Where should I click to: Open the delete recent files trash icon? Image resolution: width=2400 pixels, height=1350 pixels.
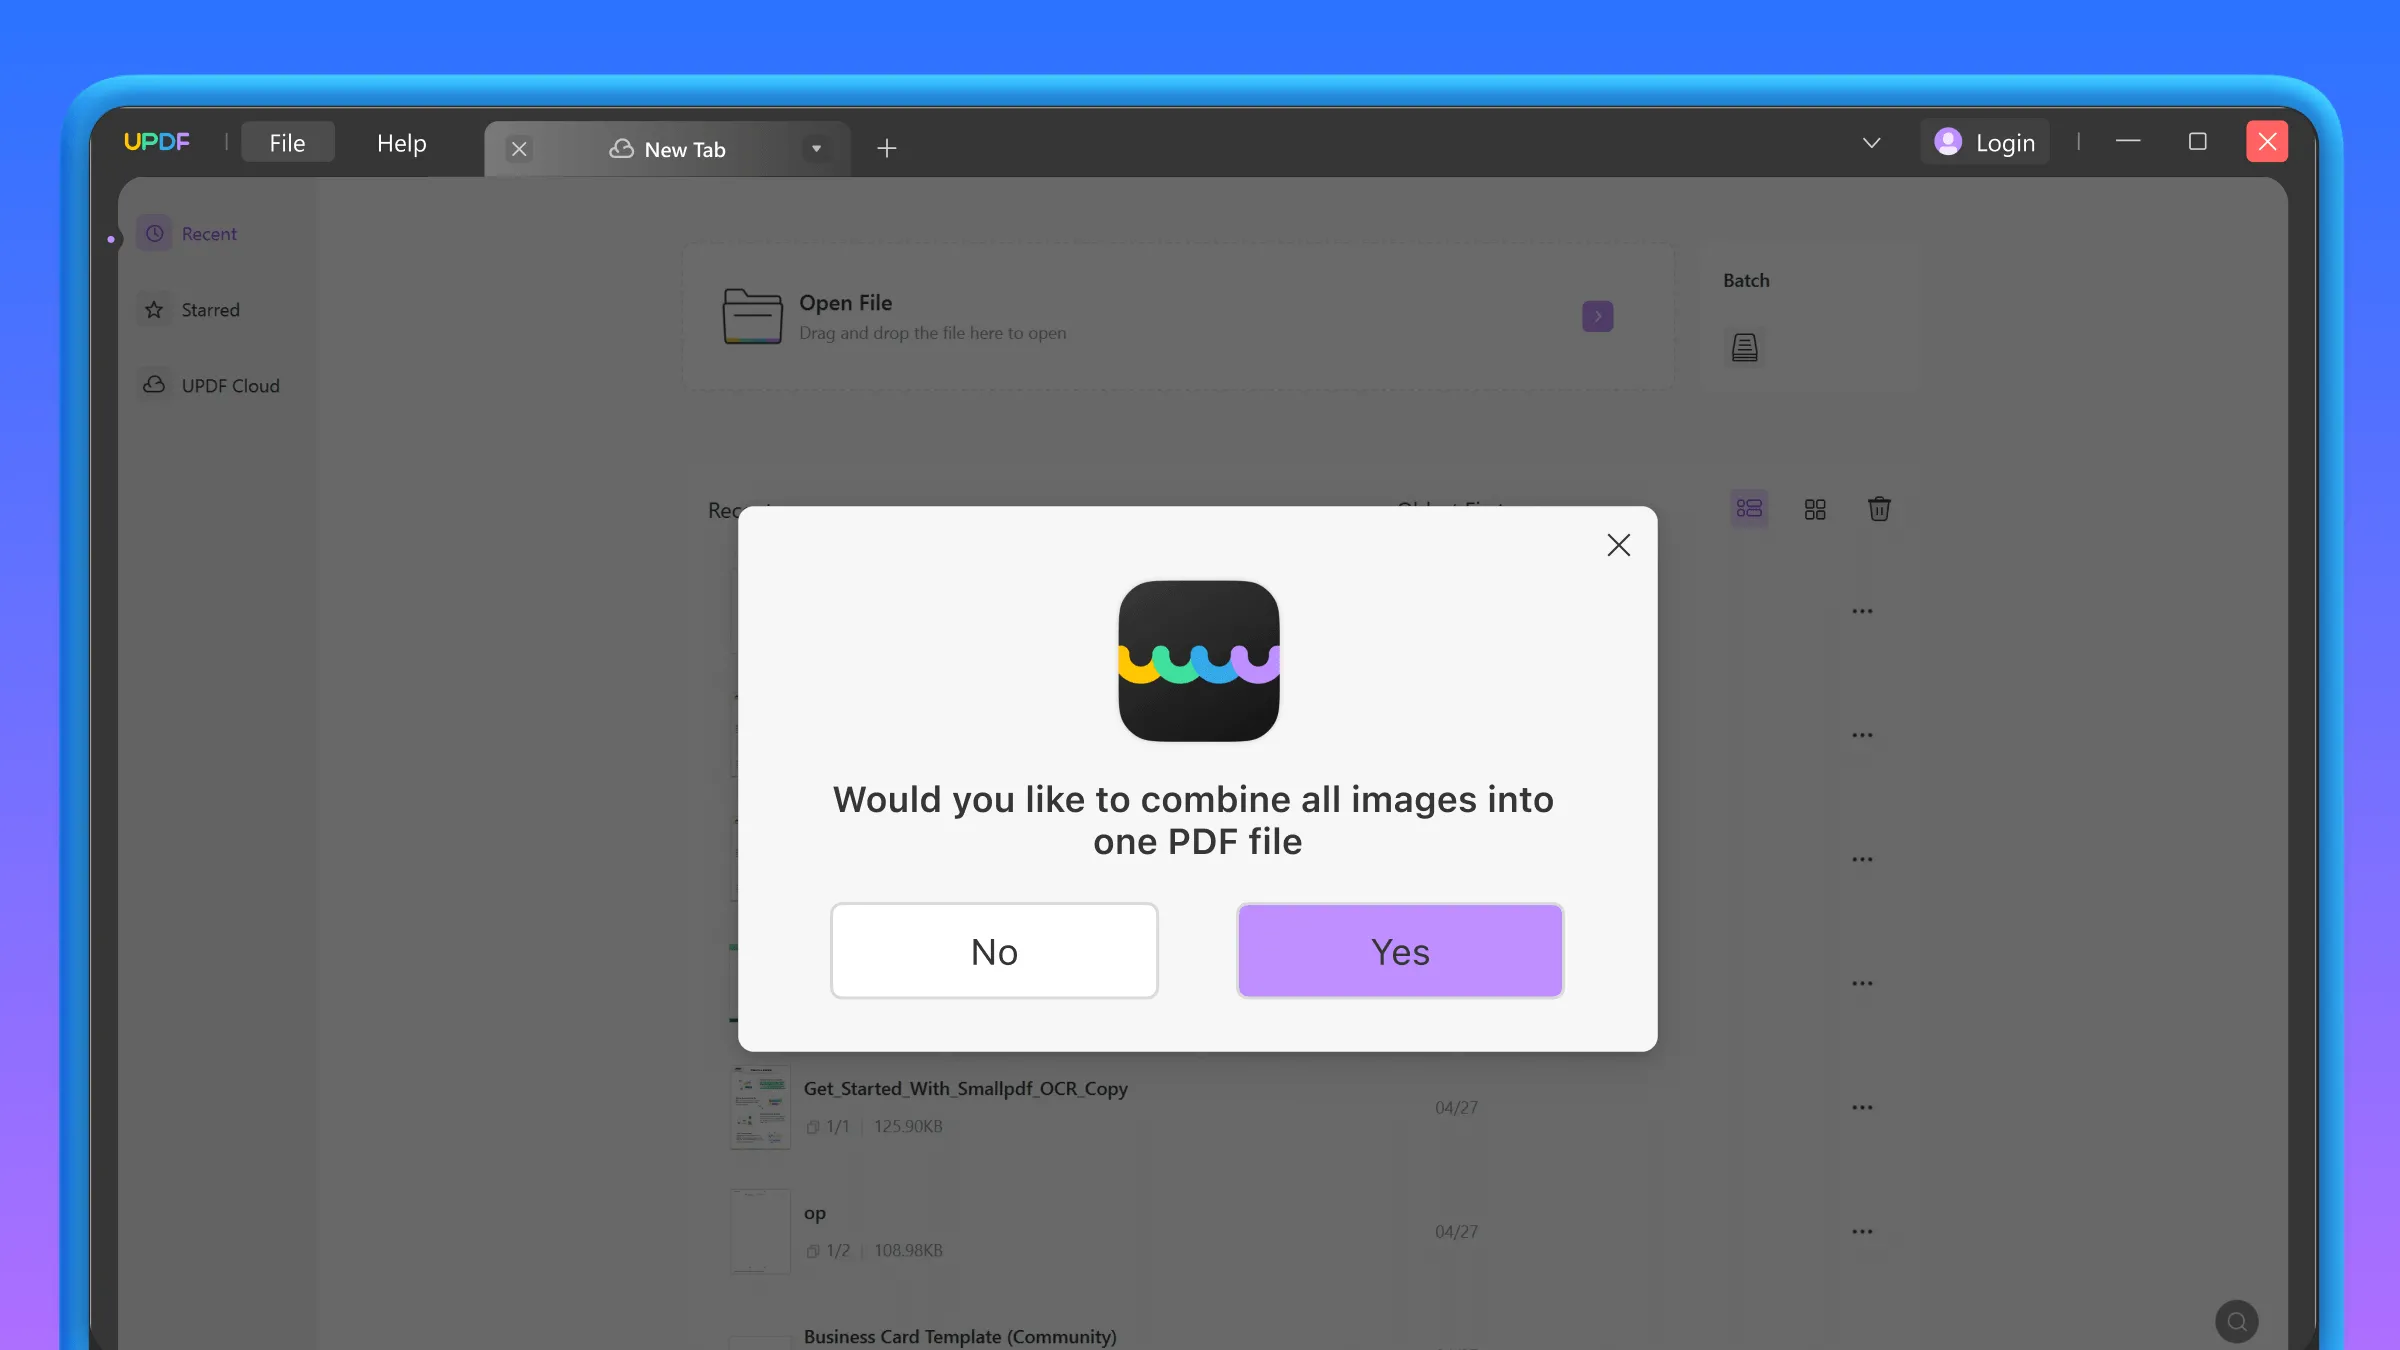click(x=1879, y=509)
